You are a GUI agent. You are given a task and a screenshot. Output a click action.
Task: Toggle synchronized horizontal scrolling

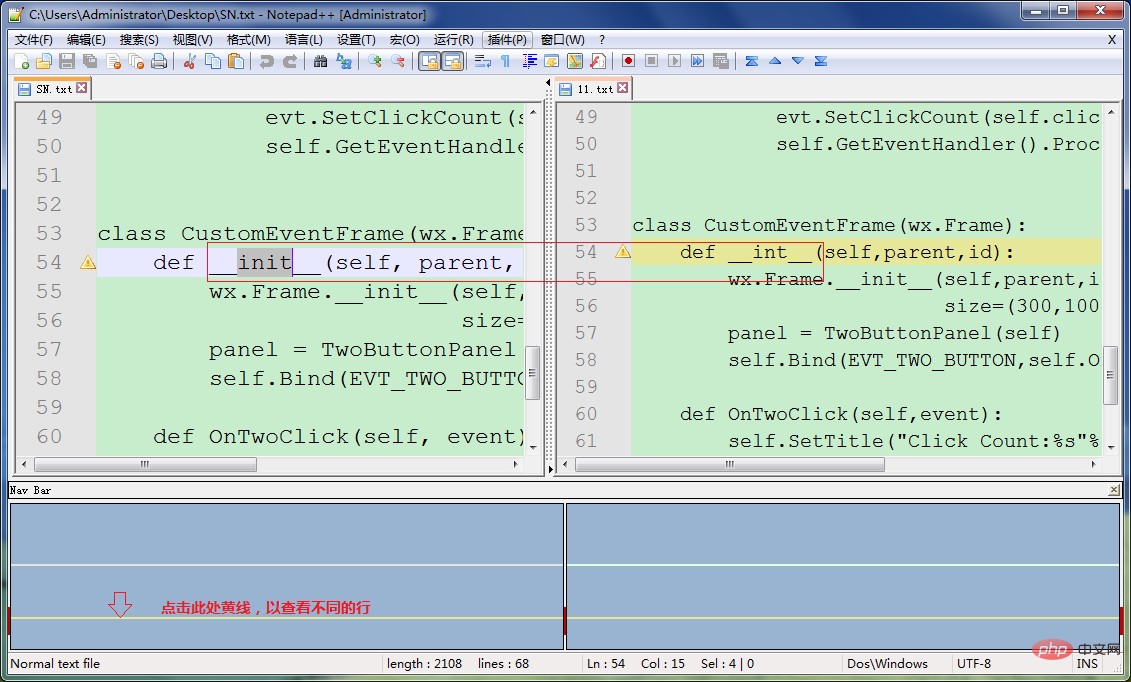[452, 62]
